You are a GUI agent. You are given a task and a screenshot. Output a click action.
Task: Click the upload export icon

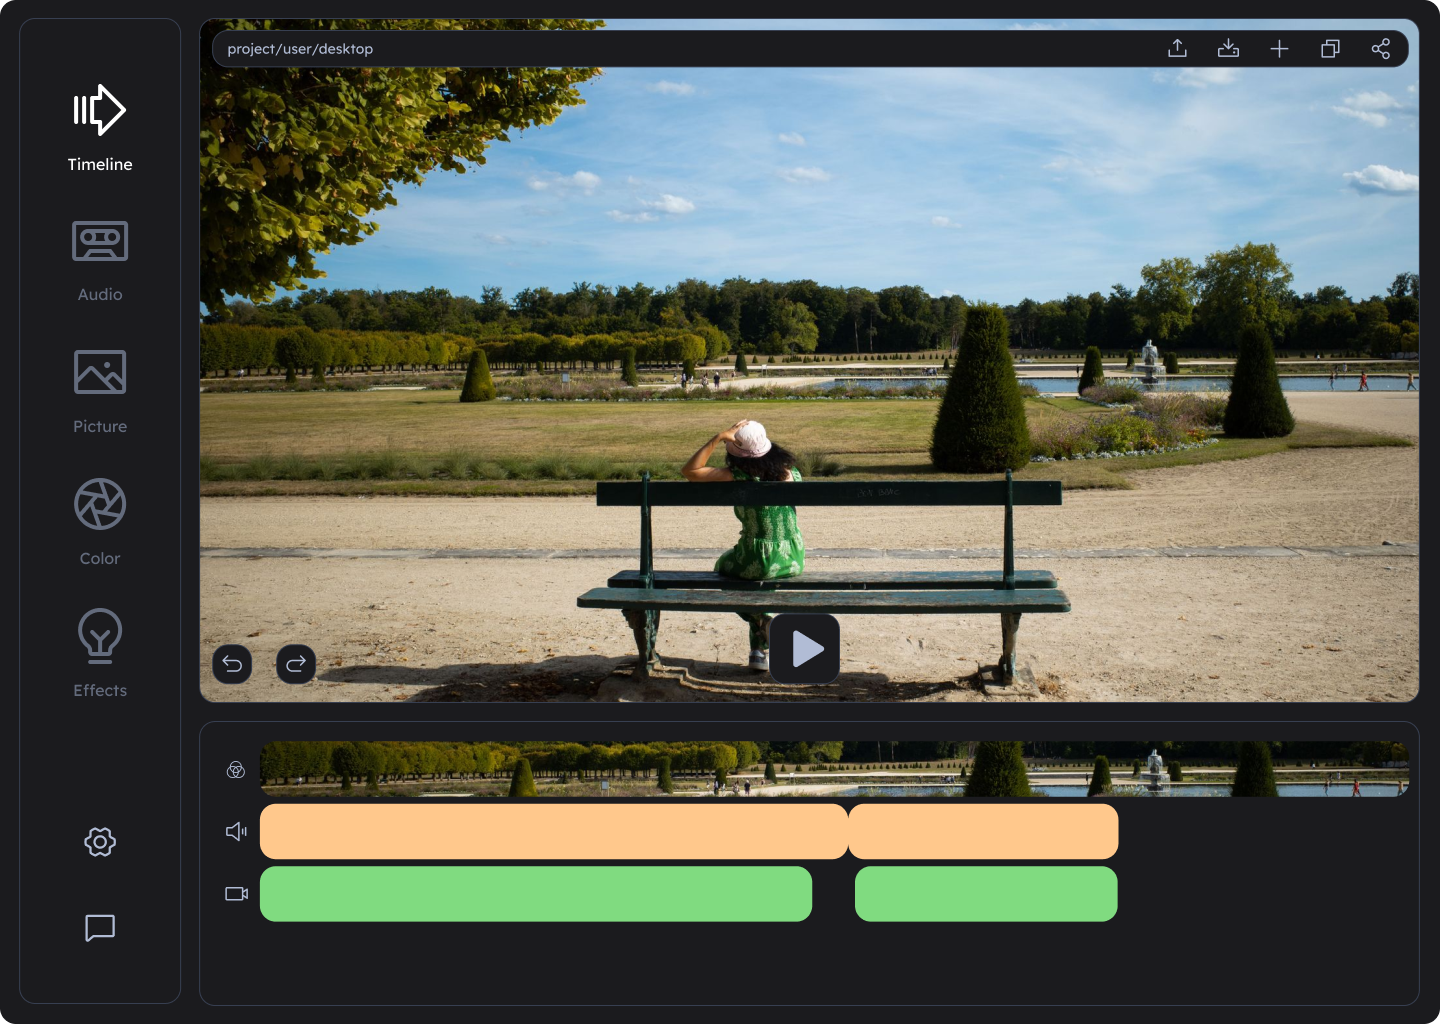[x=1178, y=48]
